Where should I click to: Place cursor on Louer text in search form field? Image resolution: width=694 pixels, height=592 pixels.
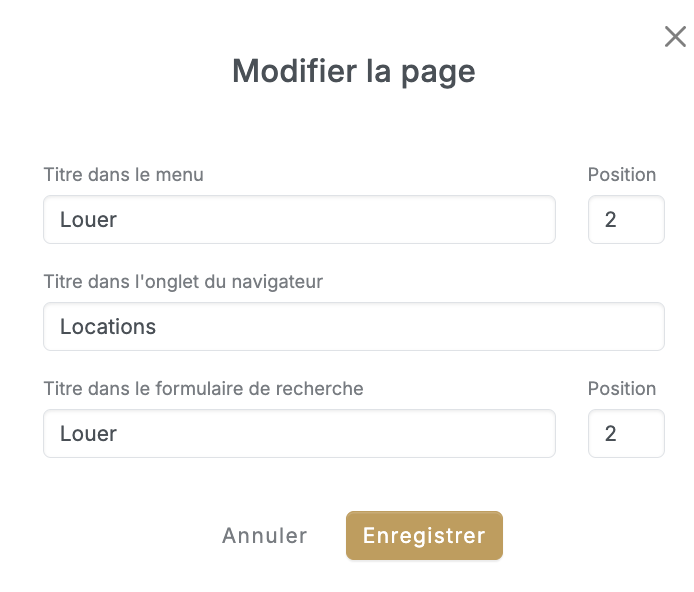point(88,434)
